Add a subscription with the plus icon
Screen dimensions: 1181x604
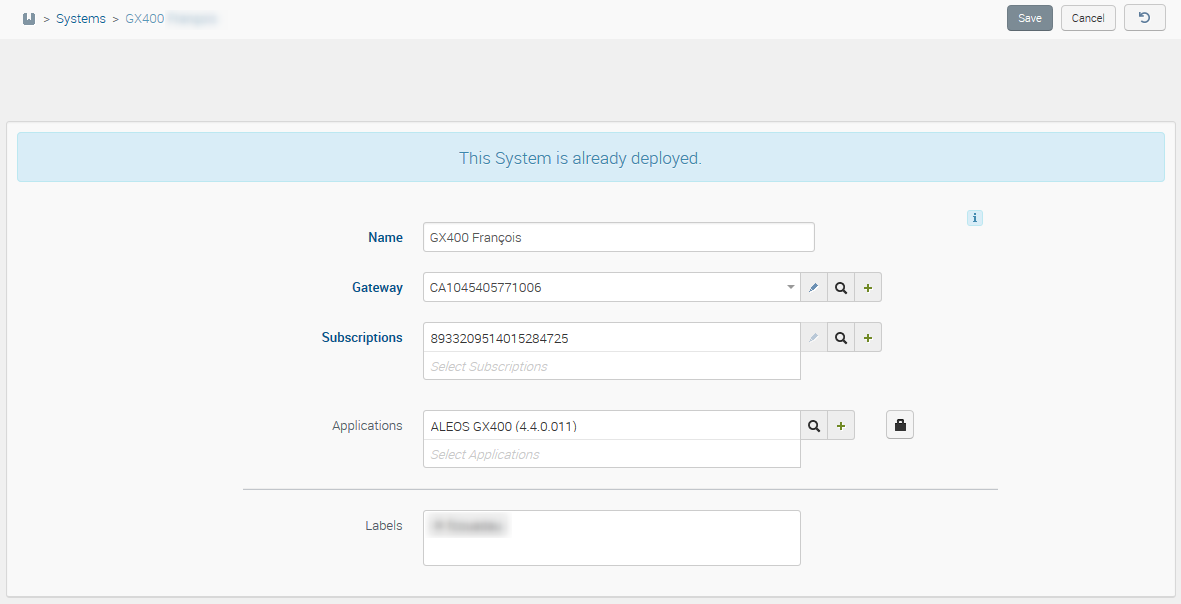867,338
